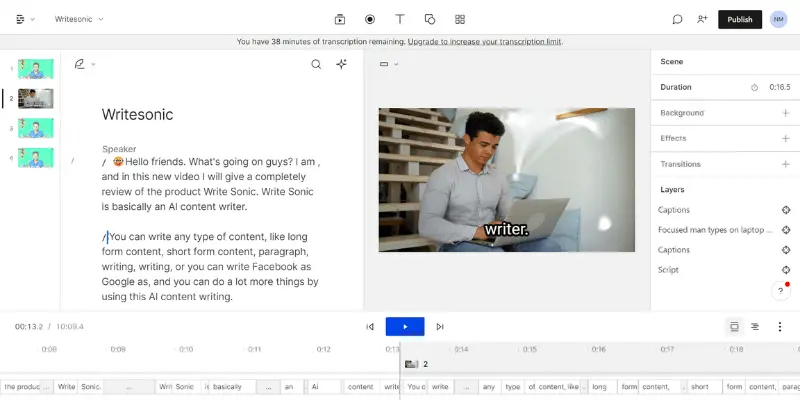Add Effects with plus icon
Image resolution: width=800 pixels, height=400 pixels.
[786, 138]
